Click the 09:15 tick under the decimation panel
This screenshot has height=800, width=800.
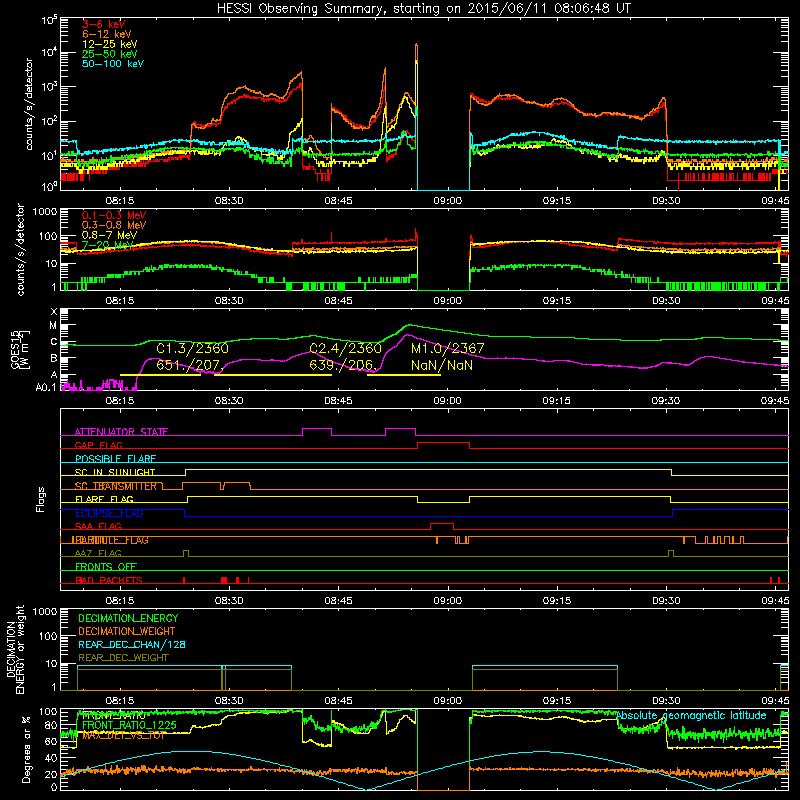point(557,700)
